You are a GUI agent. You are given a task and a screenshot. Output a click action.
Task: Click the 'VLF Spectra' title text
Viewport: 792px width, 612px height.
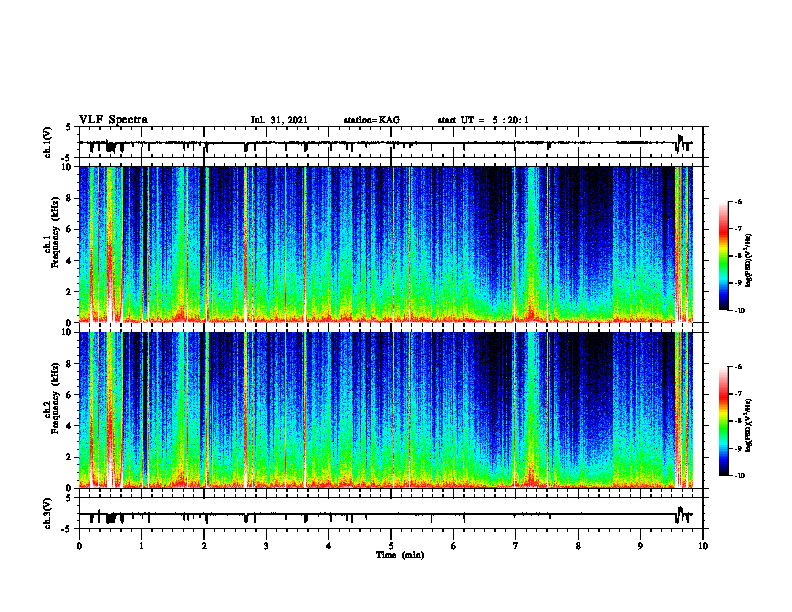click(x=113, y=120)
